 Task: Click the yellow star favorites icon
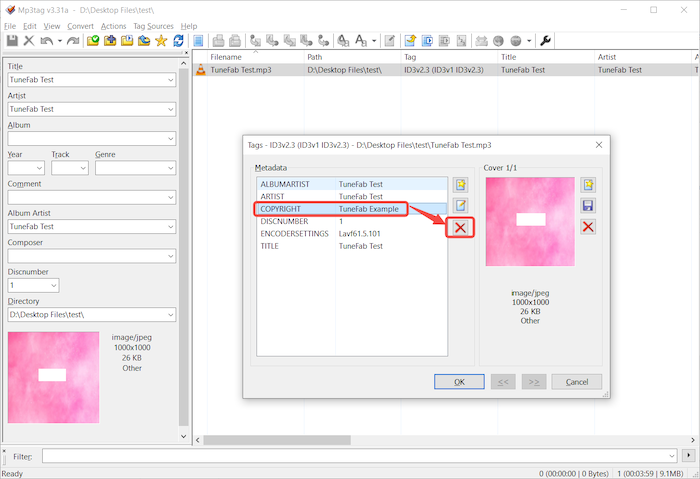(x=161, y=41)
